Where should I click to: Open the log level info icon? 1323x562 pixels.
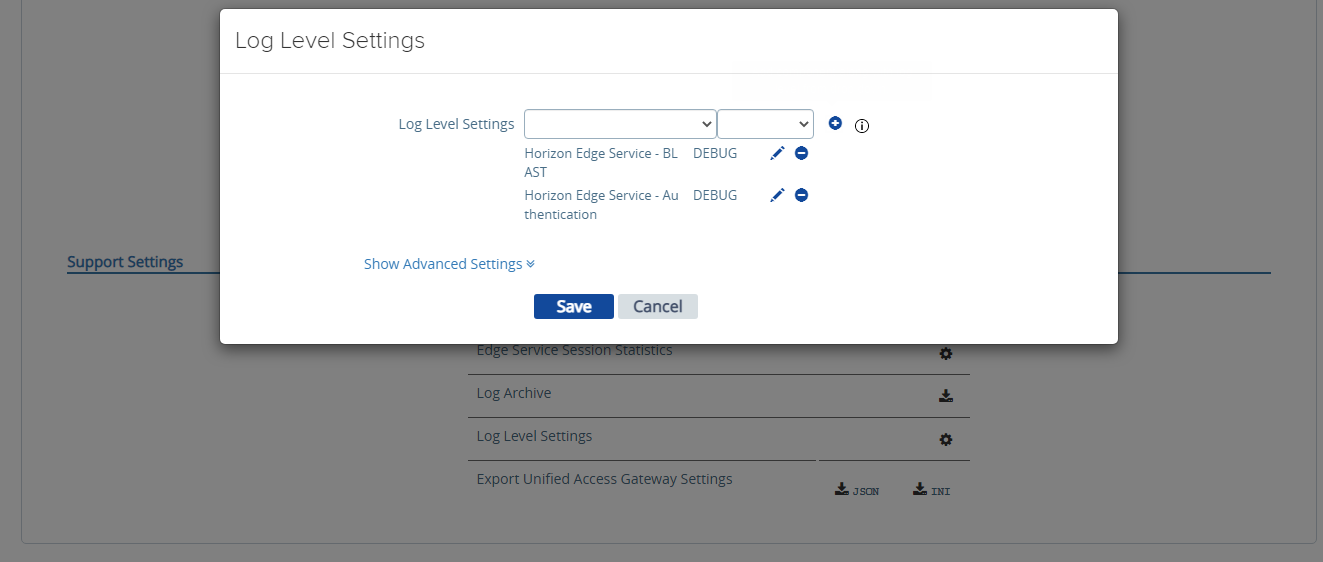pyautogui.click(x=862, y=126)
